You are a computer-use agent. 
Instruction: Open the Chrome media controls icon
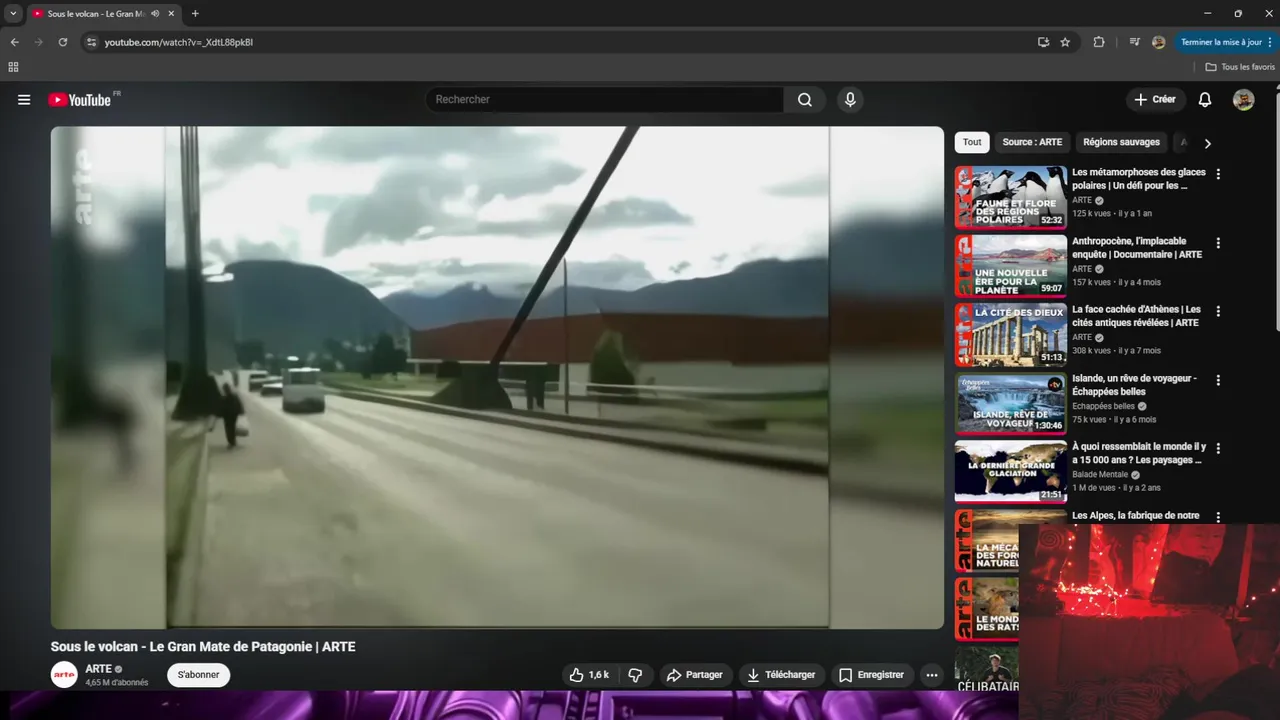point(1134,42)
